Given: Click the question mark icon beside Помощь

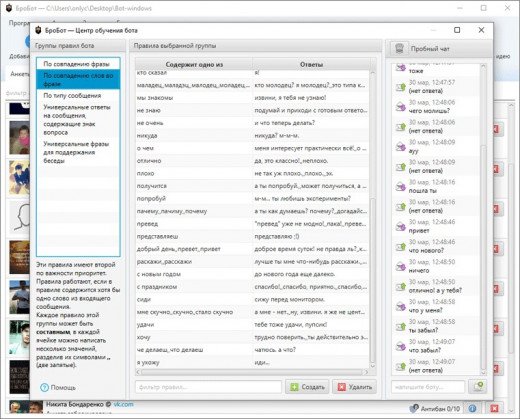Looking at the screenshot, I should click(x=44, y=387).
